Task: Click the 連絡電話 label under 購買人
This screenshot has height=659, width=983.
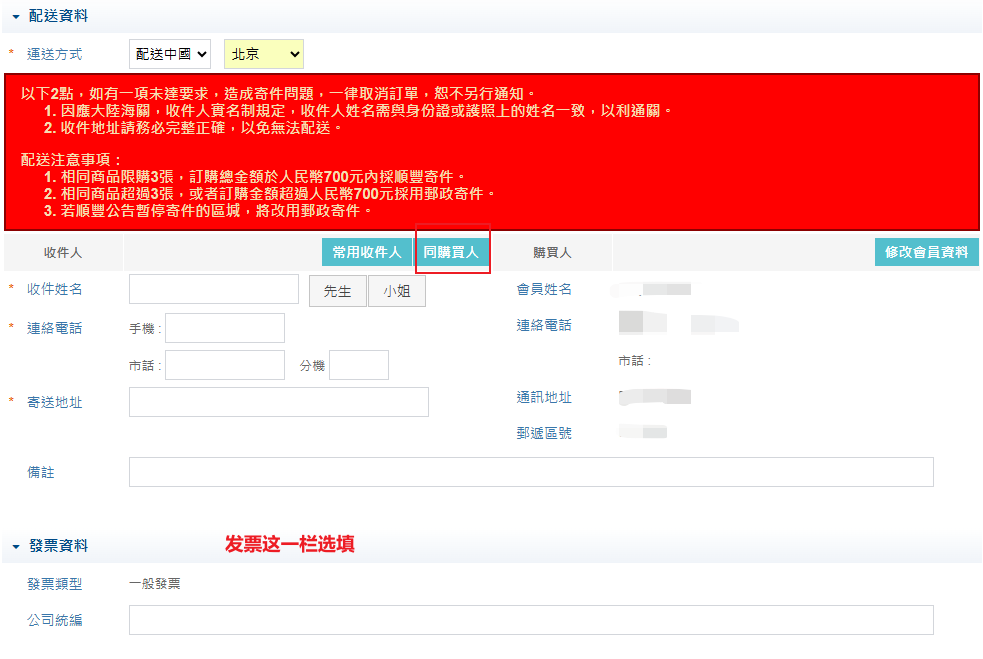Action: pyautogui.click(x=544, y=325)
